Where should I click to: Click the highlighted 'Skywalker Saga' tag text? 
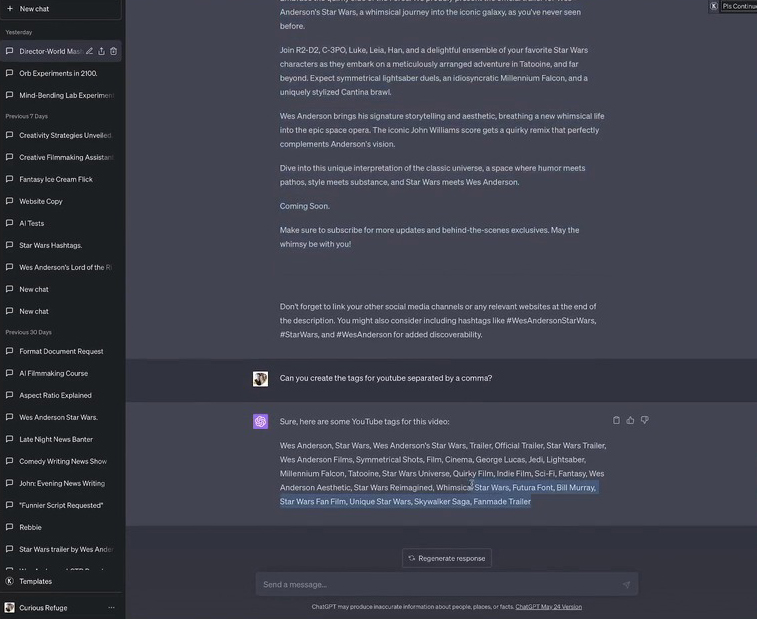click(442, 501)
